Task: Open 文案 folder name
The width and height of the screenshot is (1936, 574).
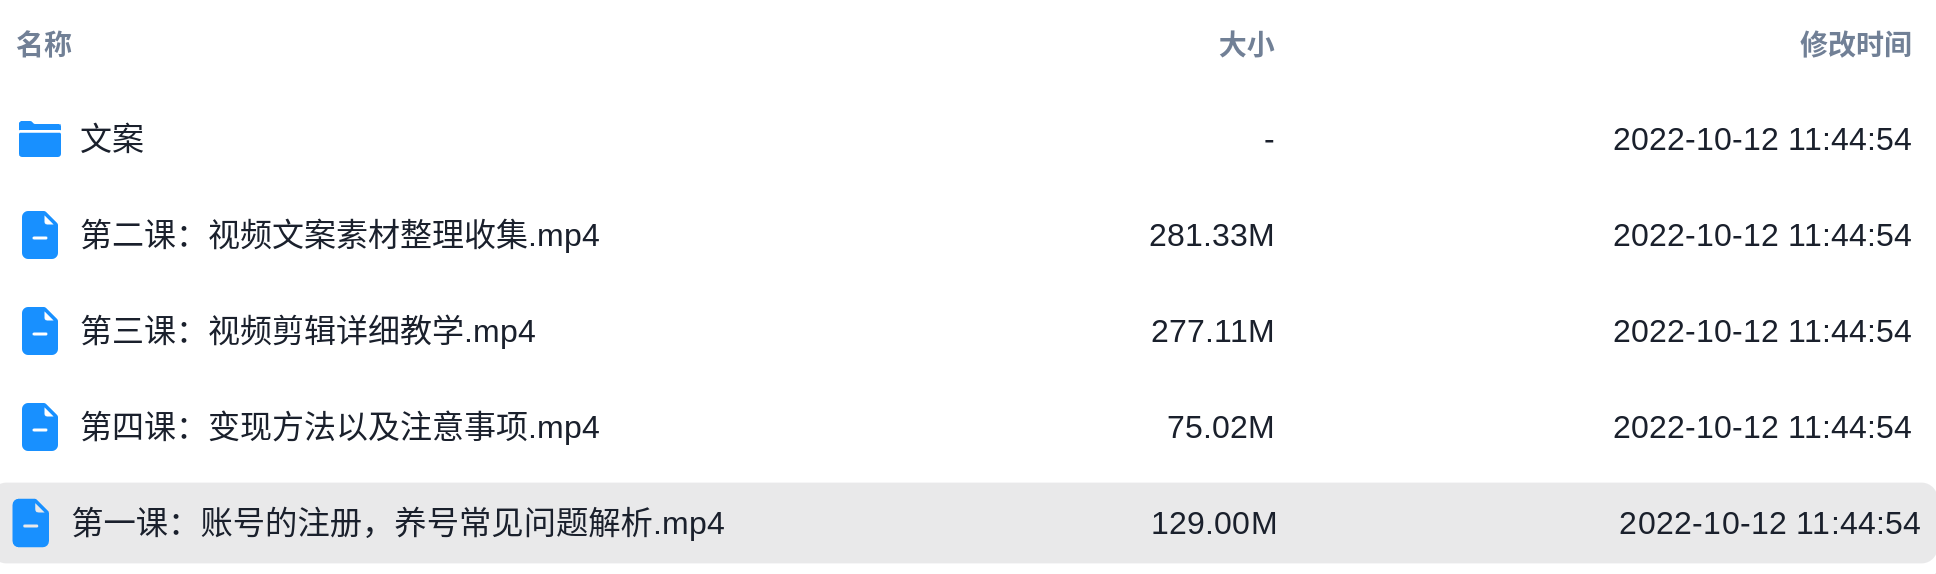Action: click(x=112, y=139)
